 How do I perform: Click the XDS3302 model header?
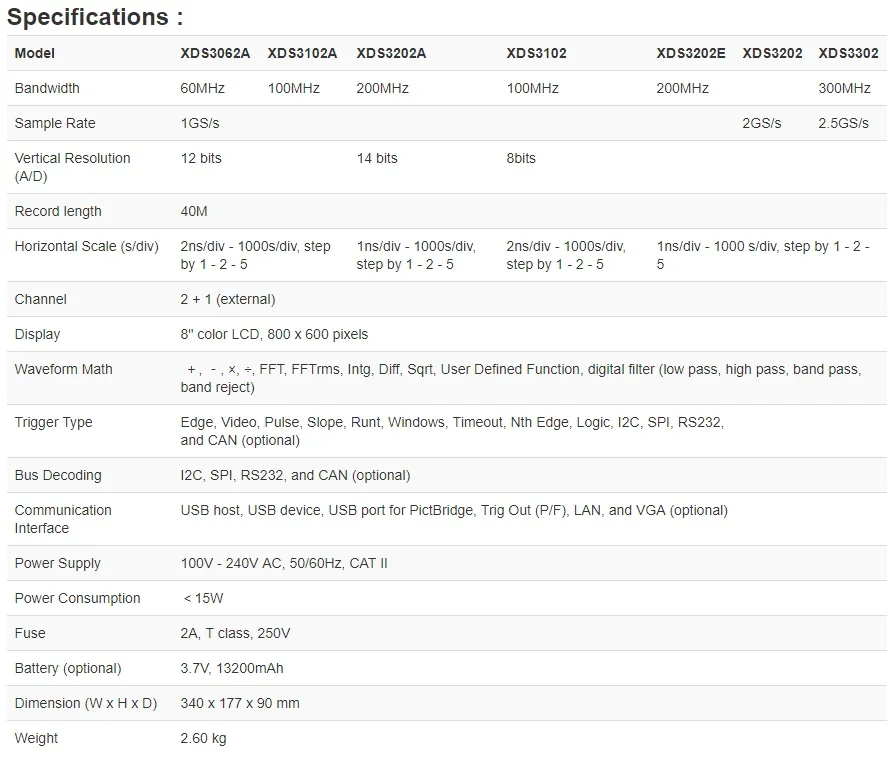[x=848, y=53]
